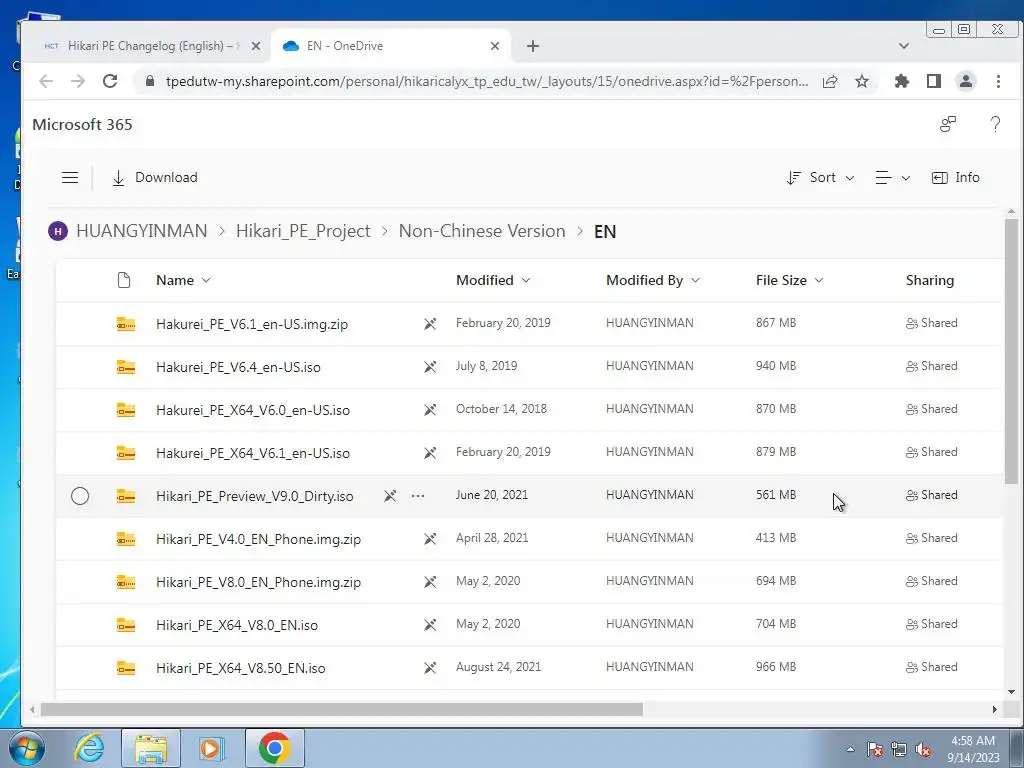Click Shared status for Hikari_PE_X64_V8.50_EN.iso
Screen dimensions: 1024x768
click(x=932, y=667)
